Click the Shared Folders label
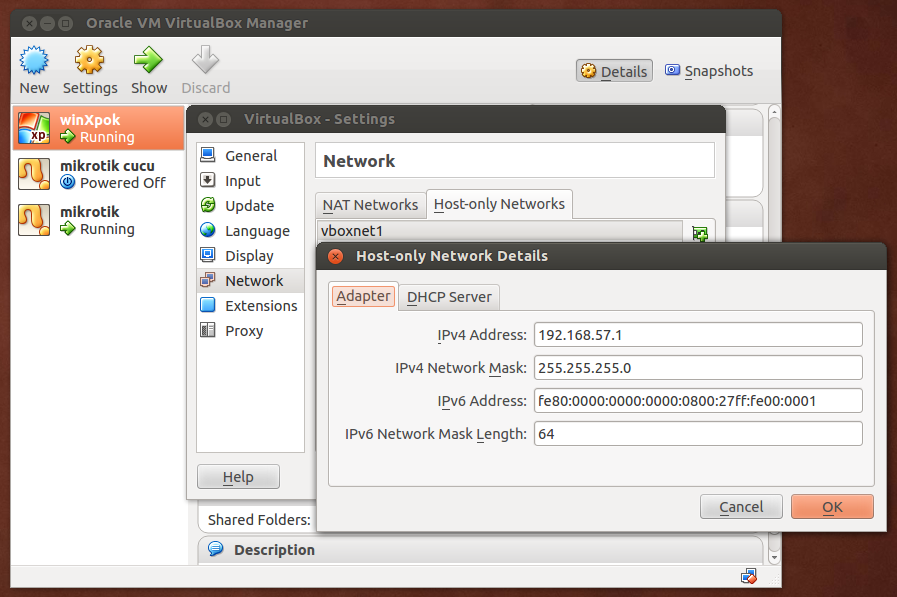Screen dimensions: 897x597 point(259,519)
